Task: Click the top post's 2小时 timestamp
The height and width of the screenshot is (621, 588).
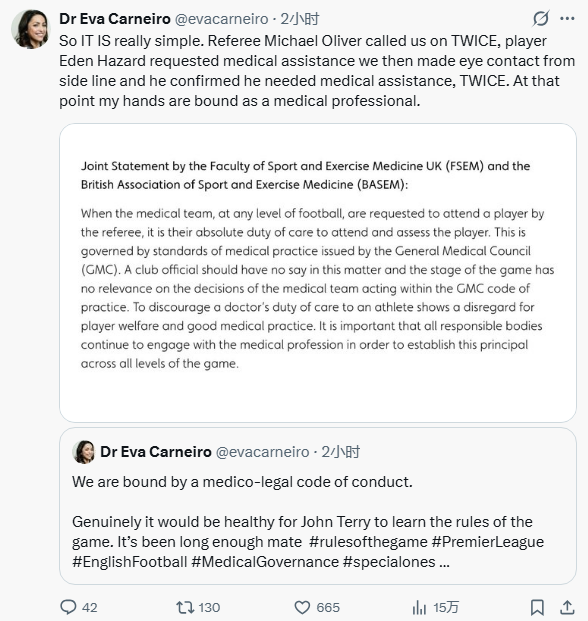Action: 300,19
